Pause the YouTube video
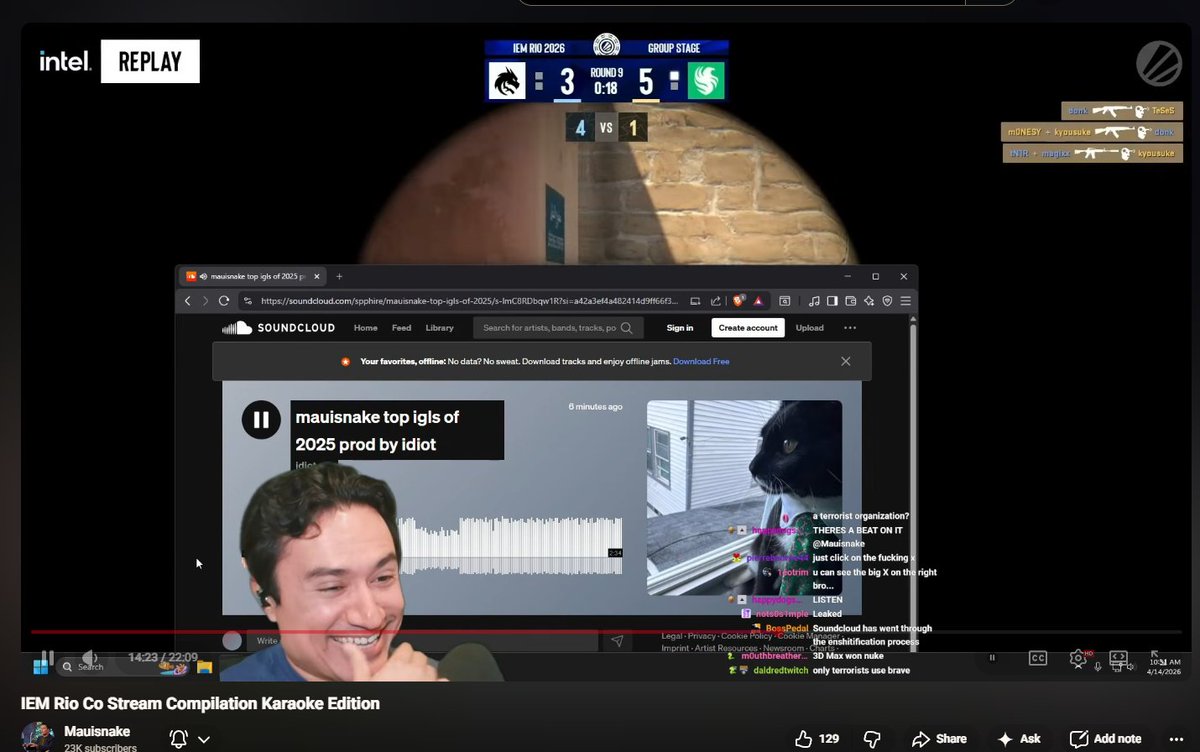The image size is (1200, 752). click(x=47, y=658)
